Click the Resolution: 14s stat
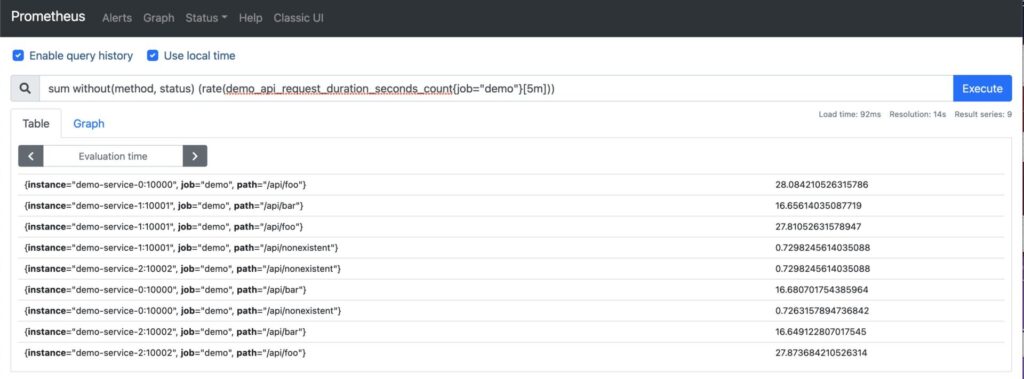Image resolution: width=1024 pixels, height=379 pixels. (x=918, y=114)
